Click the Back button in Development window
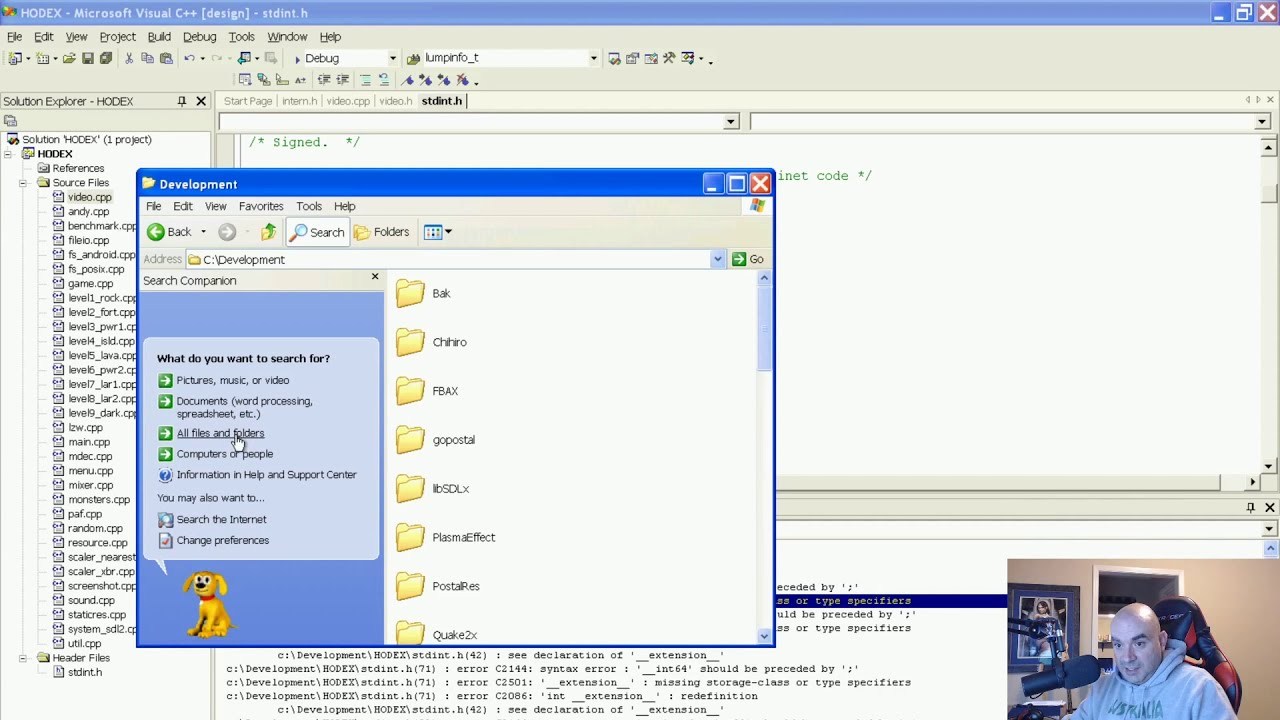 click(x=169, y=232)
